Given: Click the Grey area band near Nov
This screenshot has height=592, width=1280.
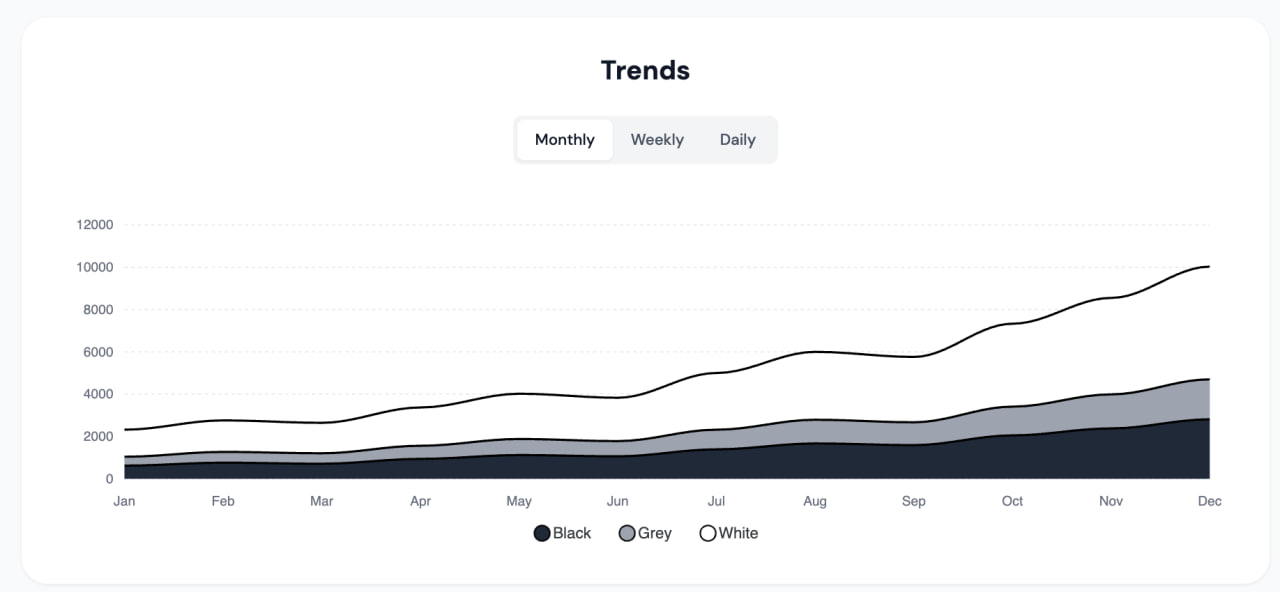Looking at the screenshot, I should click(x=1111, y=411).
